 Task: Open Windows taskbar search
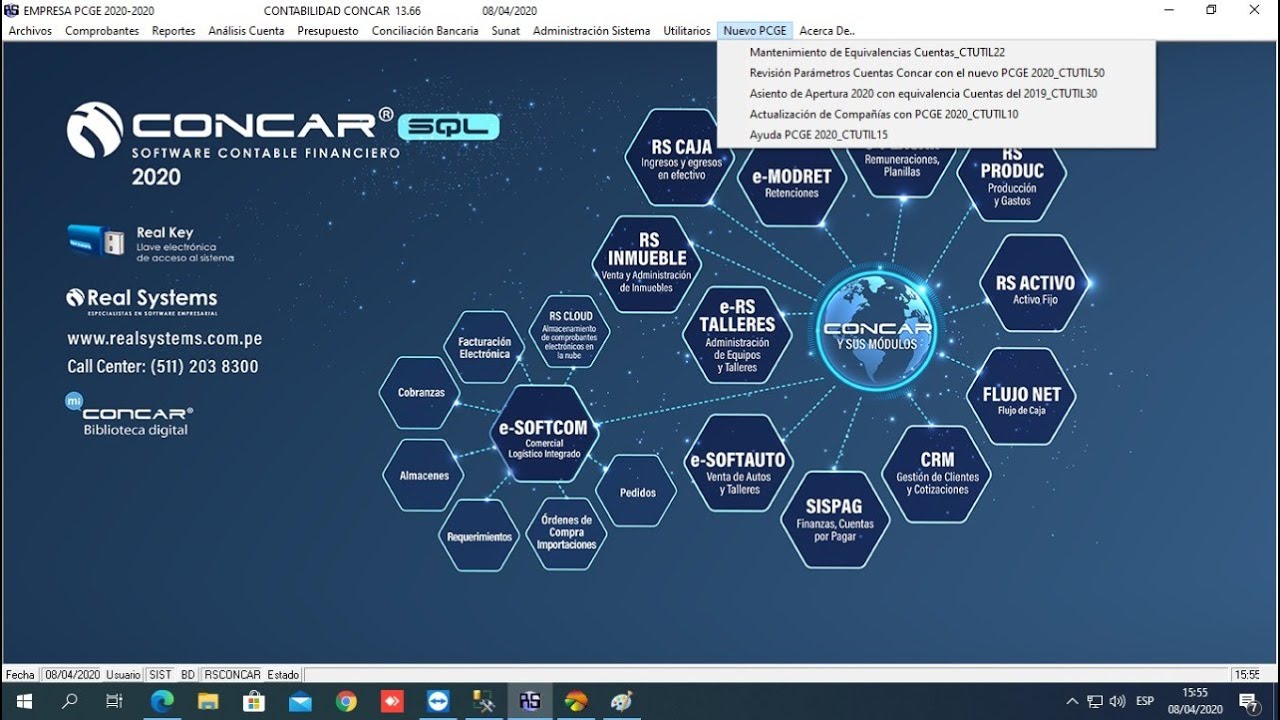click(69, 701)
